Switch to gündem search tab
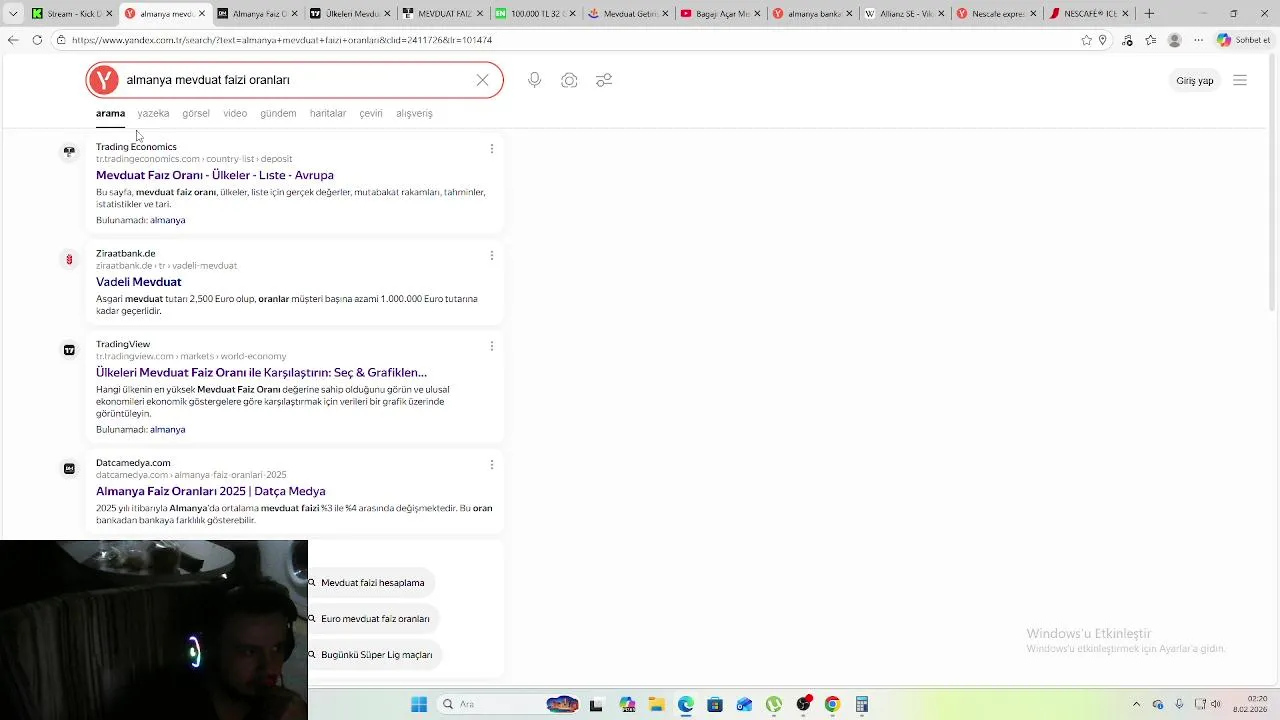The width and height of the screenshot is (1280, 720). click(x=278, y=113)
